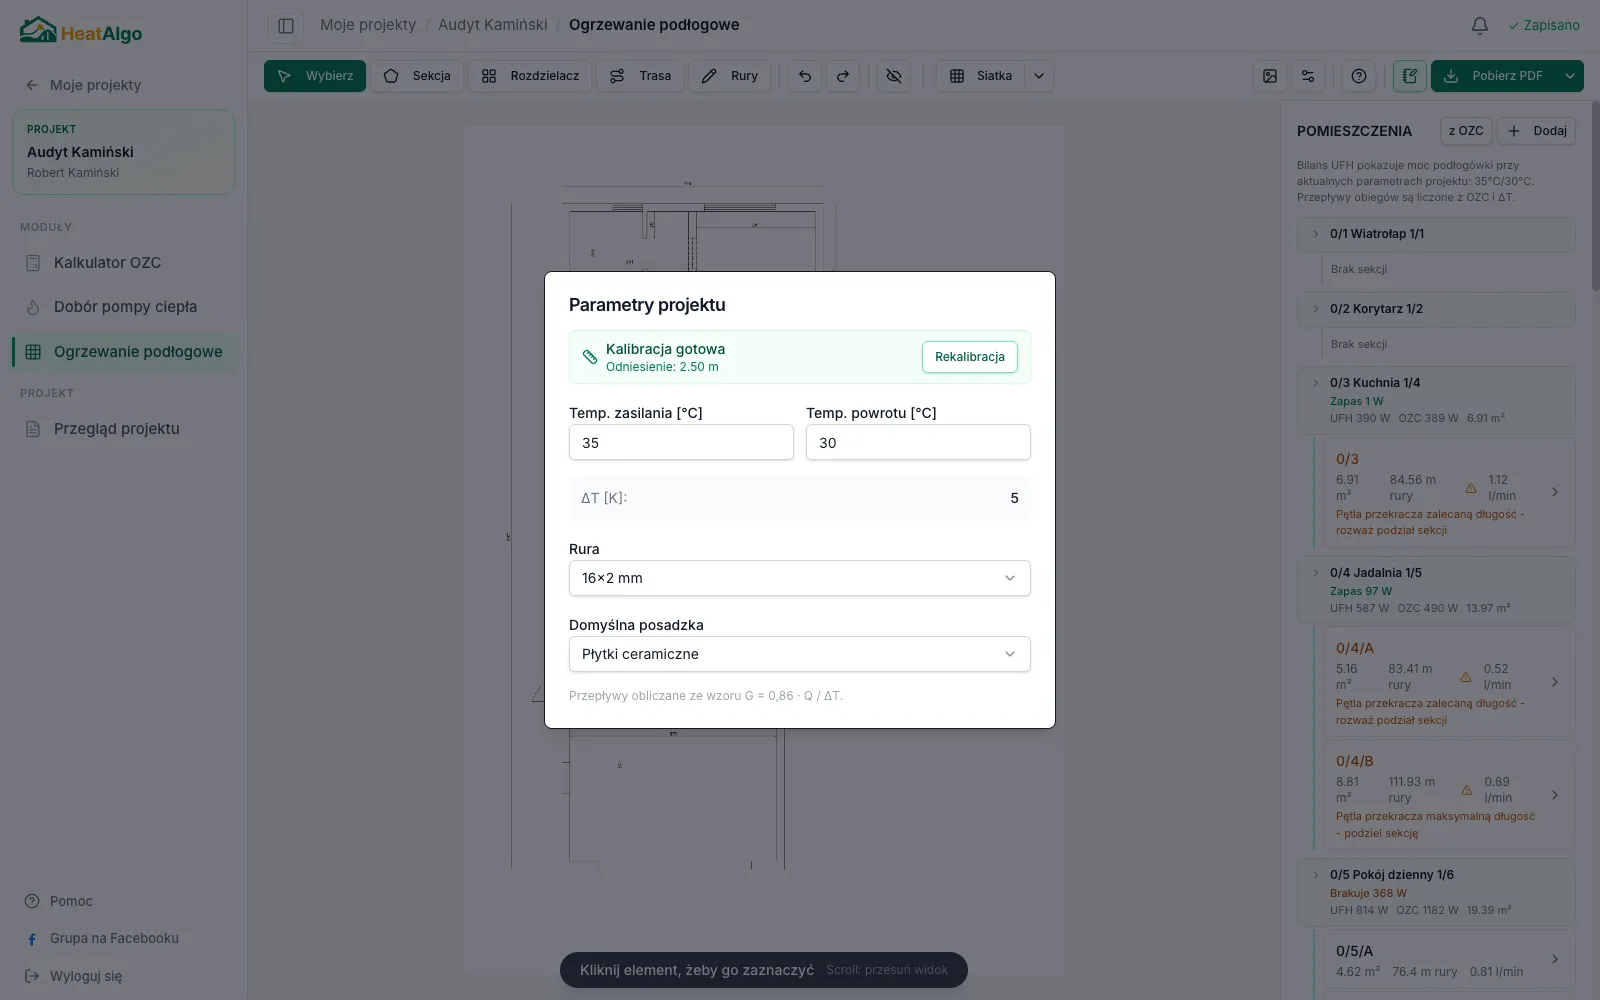Click the Dodaj room button
Image resolution: width=1600 pixels, height=1000 pixels.
point(1537,131)
